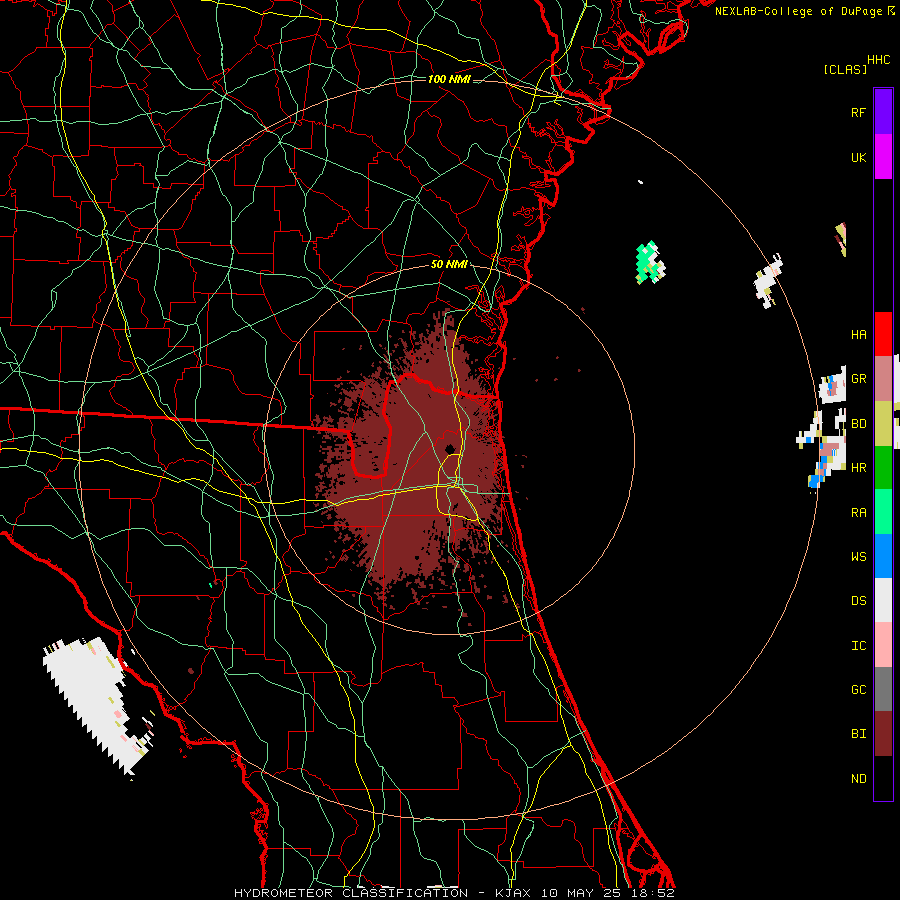Click the BI brown legend swatch
The height and width of the screenshot is (900, 900).
pos(883,734)
